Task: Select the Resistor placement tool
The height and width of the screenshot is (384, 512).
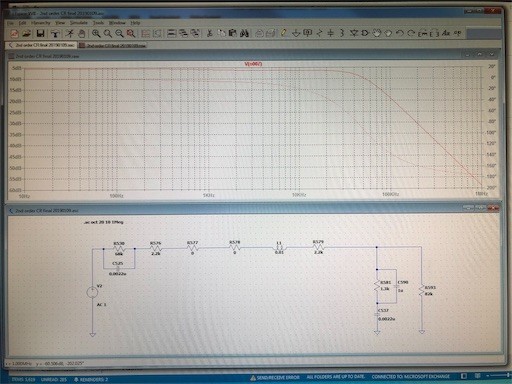Action: point(319,33)
